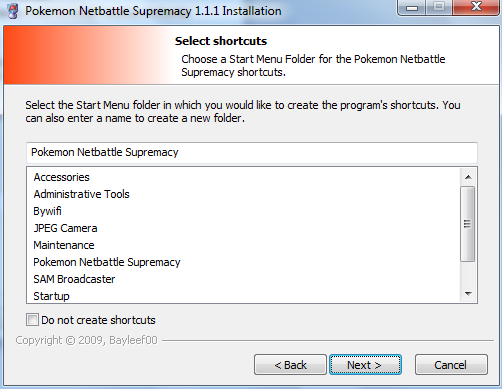Screen dimensions: 502x389
Task: Click the scrollbar down arrow
Action: click(x=468, y=294)
